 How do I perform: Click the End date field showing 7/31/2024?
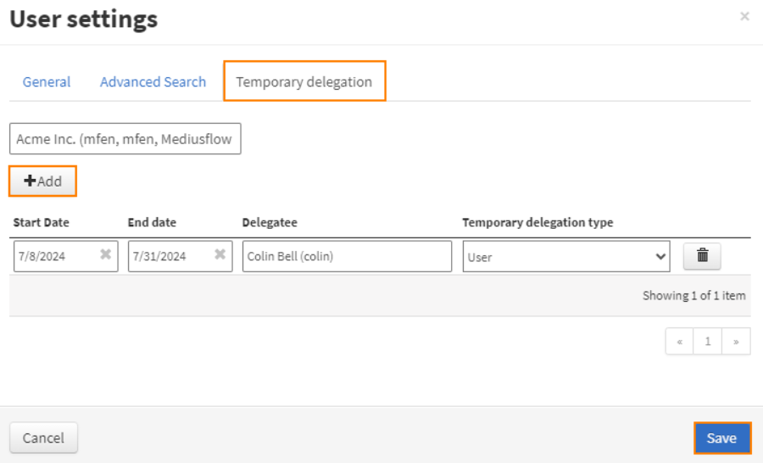click(169, 257)
